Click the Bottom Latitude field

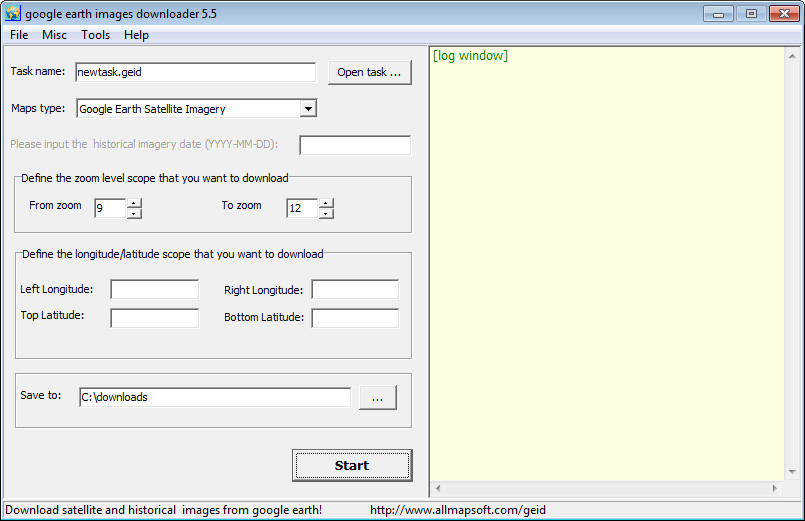355,318
